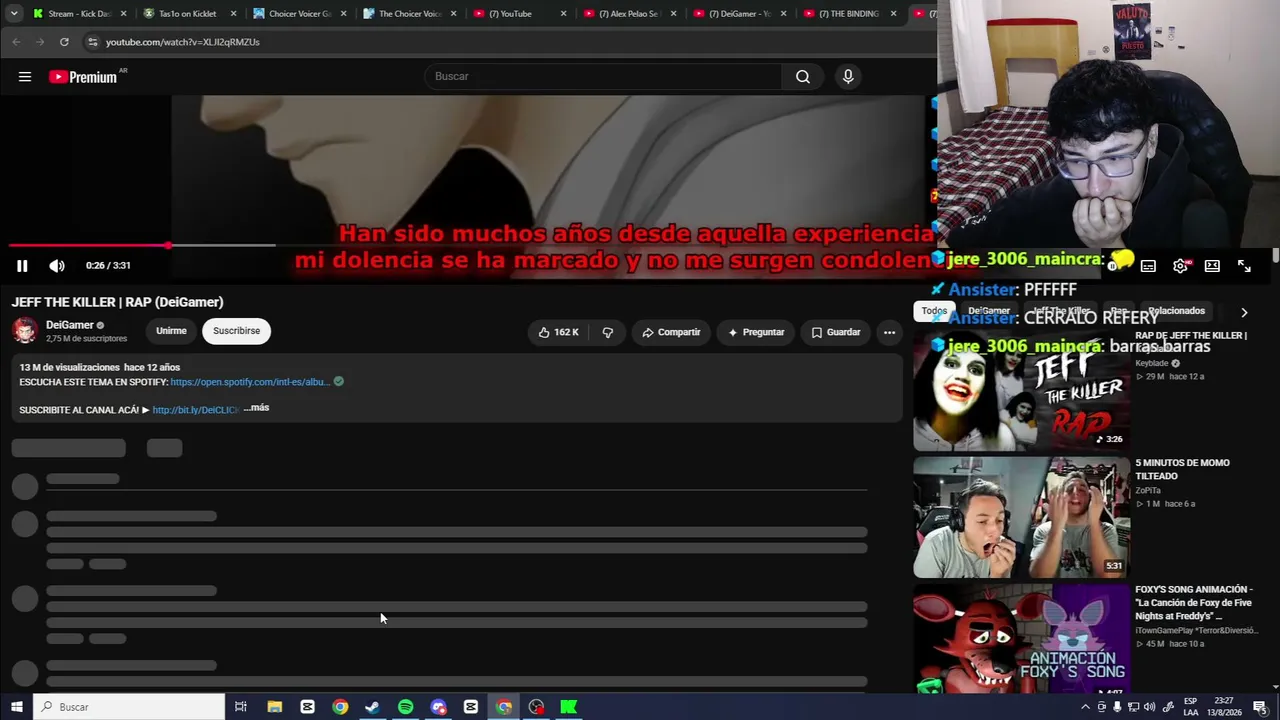Switch to the Choicer Voicer tab
The width and height of the screenshot is (1280, 720).
pyautogui.click(x=300, y=14)
